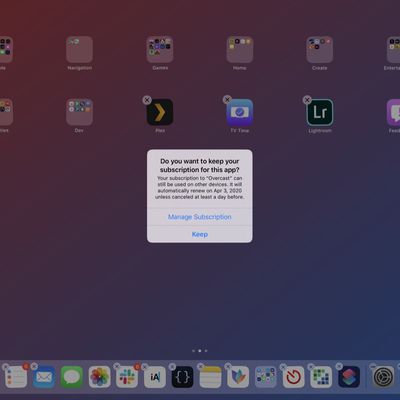Delete Lightroom using its X badge
This screenshot has width=400, height=400.
click(x=307, y=100)
